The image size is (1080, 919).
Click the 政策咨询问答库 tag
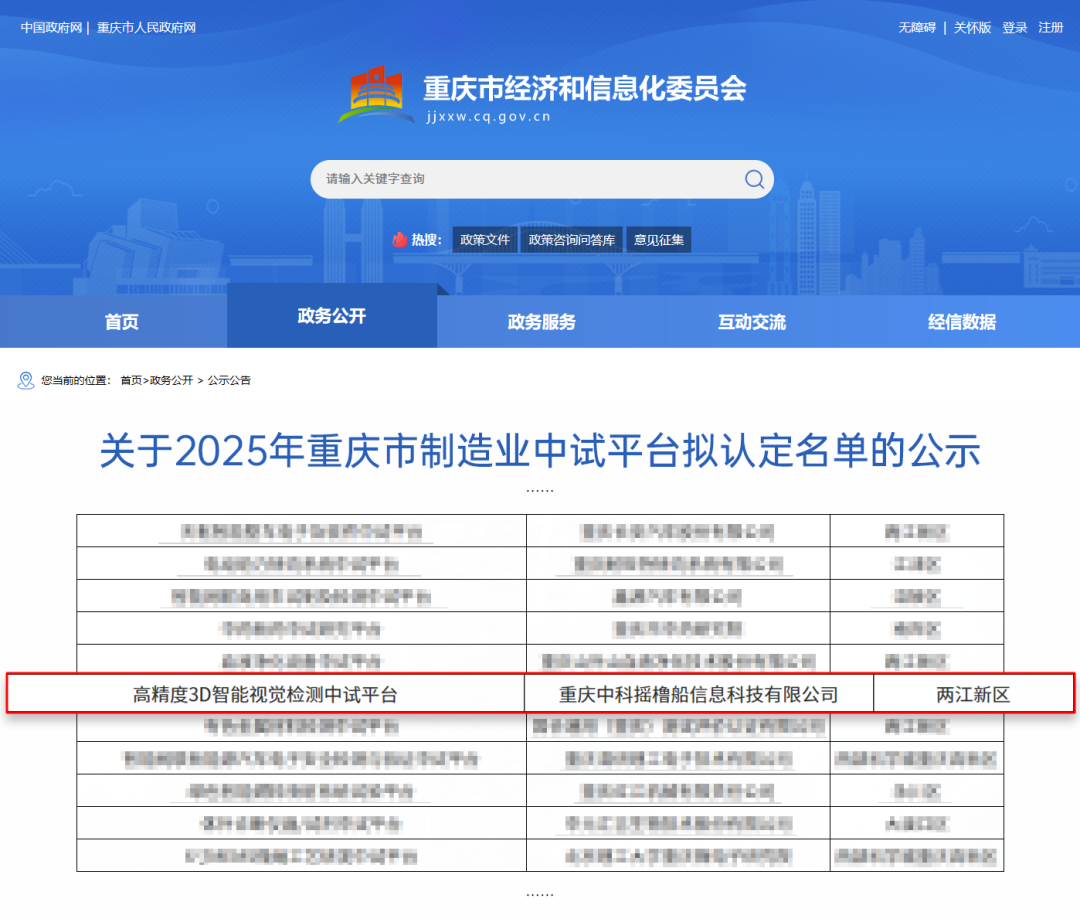click(x=572, y=240)
